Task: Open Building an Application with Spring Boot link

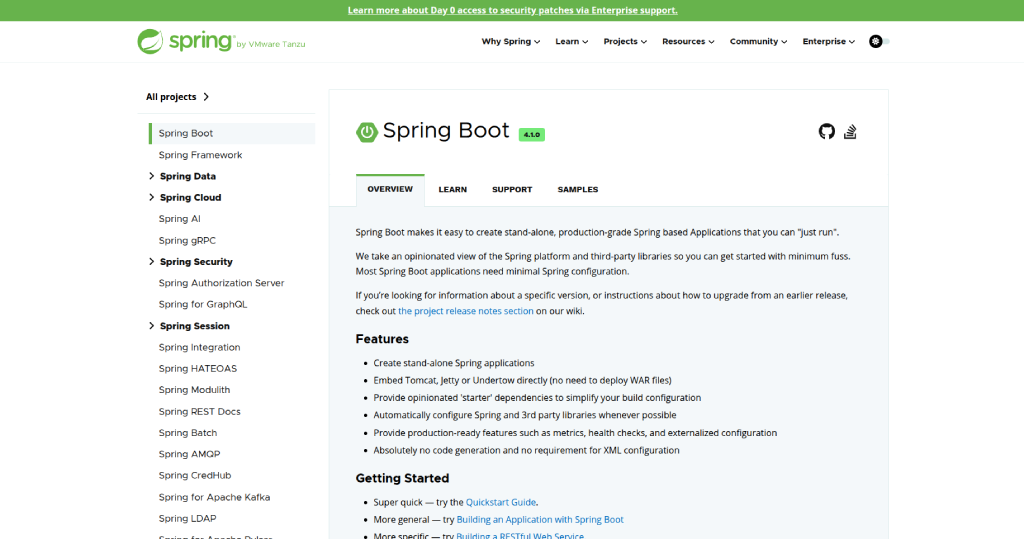Action: tap(540, 519)
